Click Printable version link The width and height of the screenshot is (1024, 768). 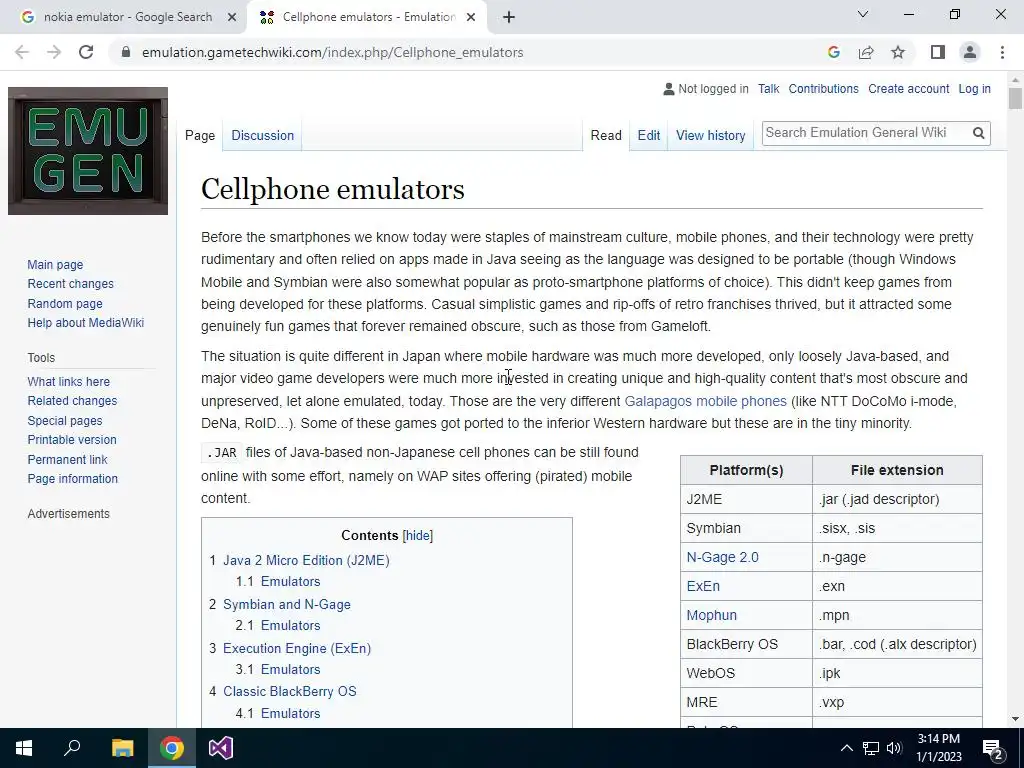pyautogui.click(x=72, y=440)
